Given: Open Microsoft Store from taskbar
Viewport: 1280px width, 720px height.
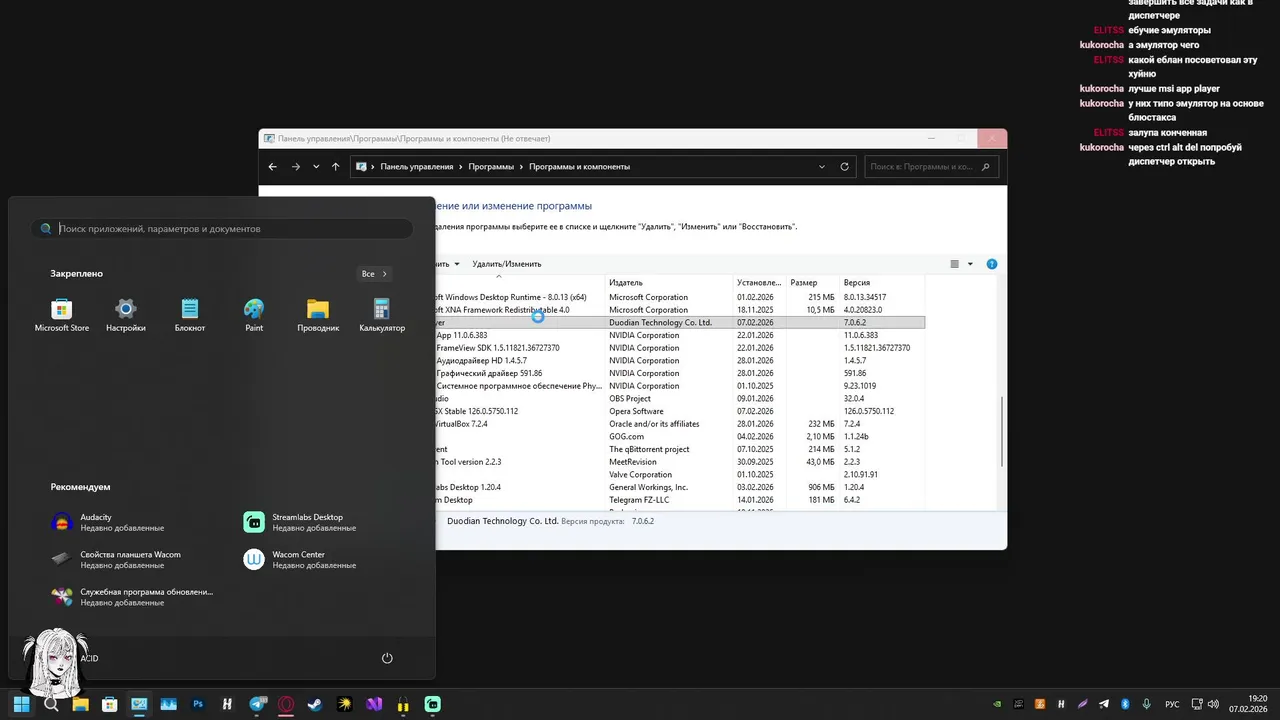Looking at the screenshot, I should [110, 704].
